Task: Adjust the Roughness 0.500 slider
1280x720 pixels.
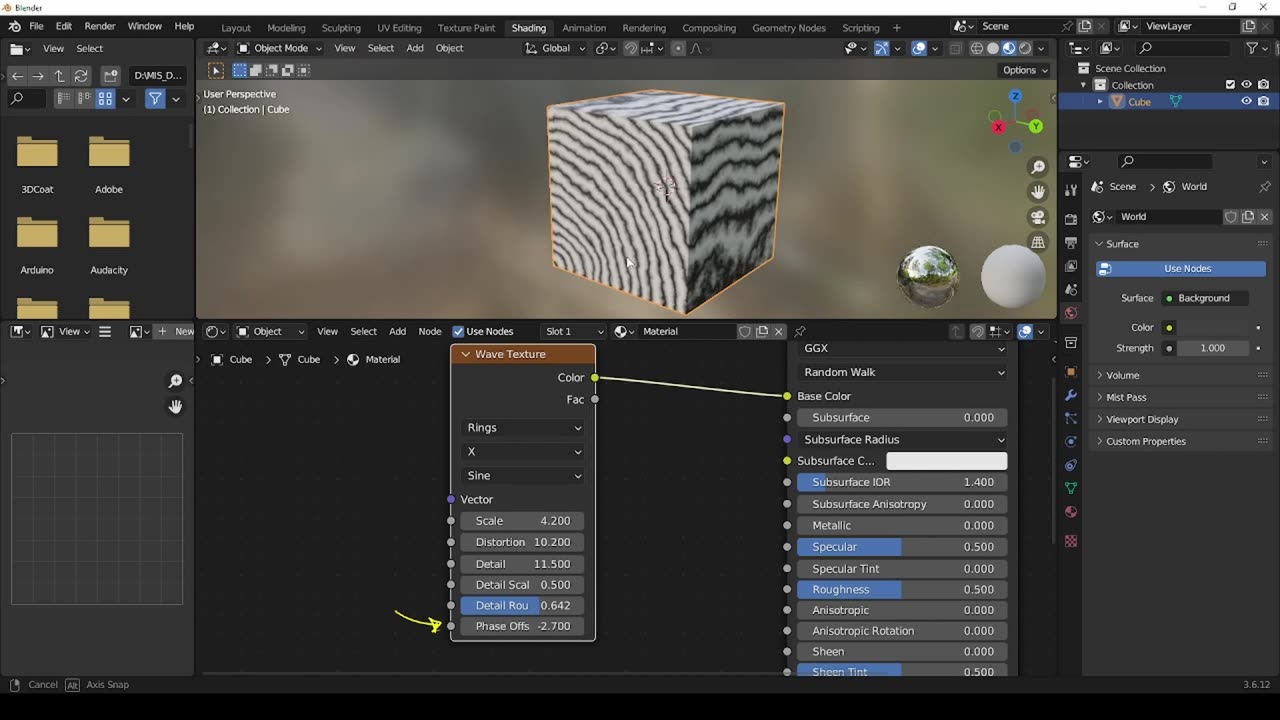Action: pyautogui.click(x=902, y=590)
